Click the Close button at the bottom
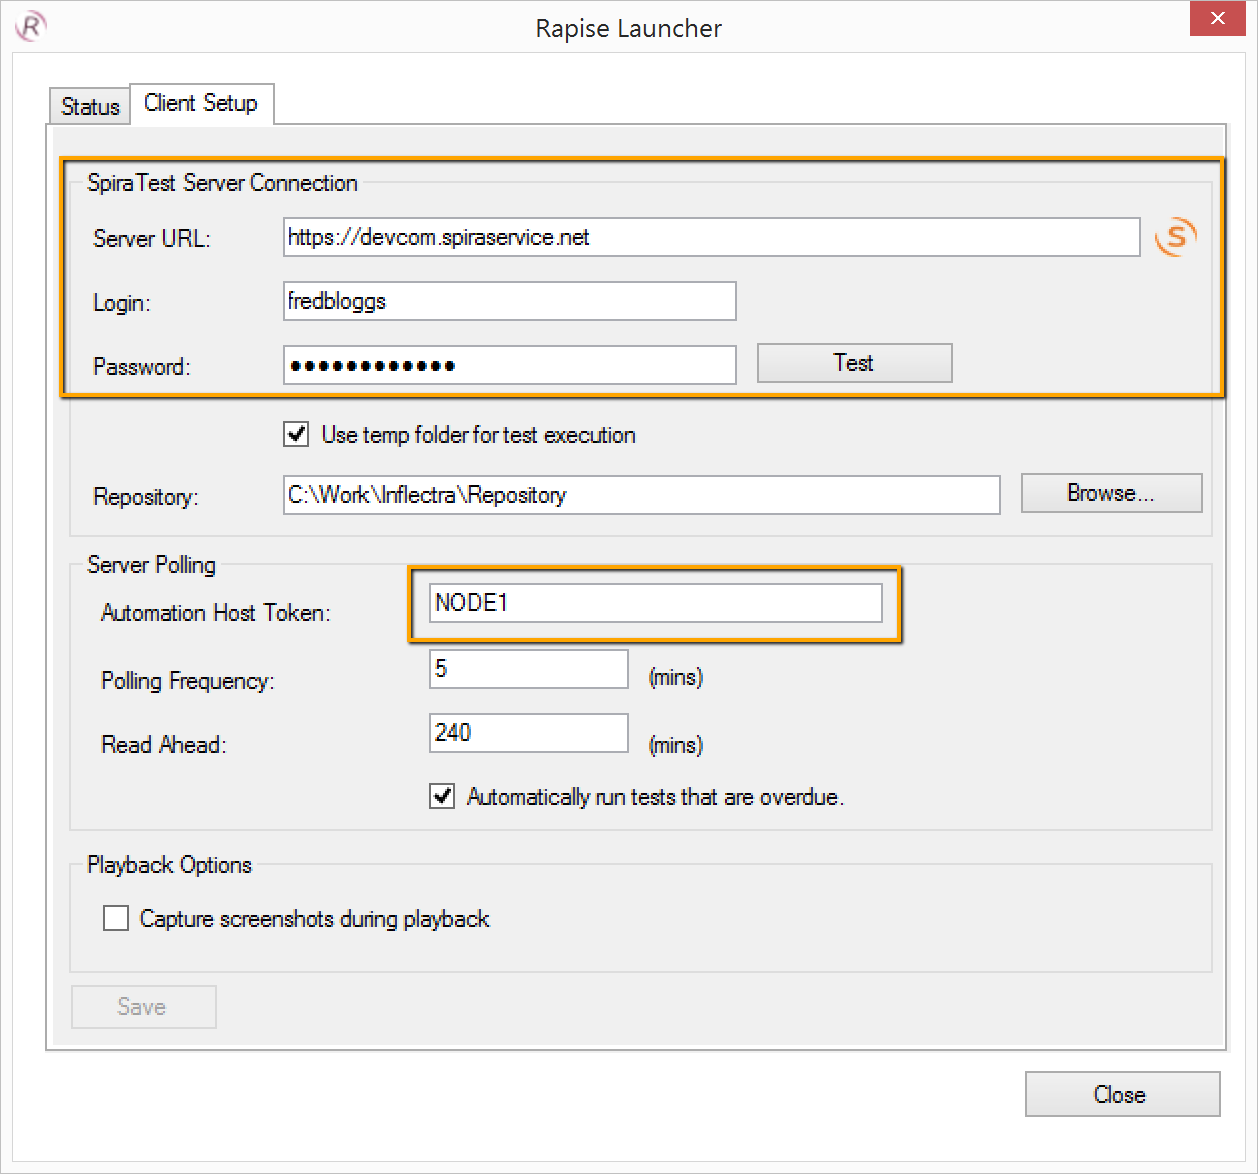 [1121, 1094]
